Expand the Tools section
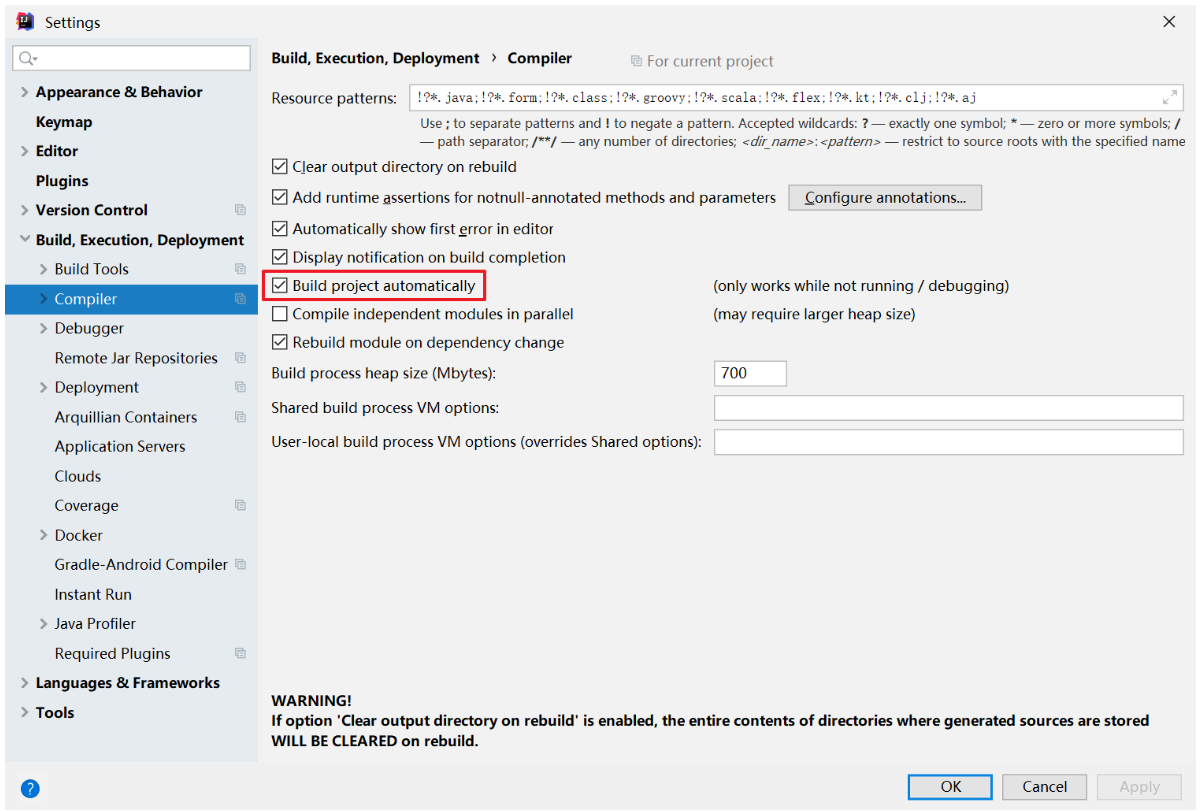 24,713
